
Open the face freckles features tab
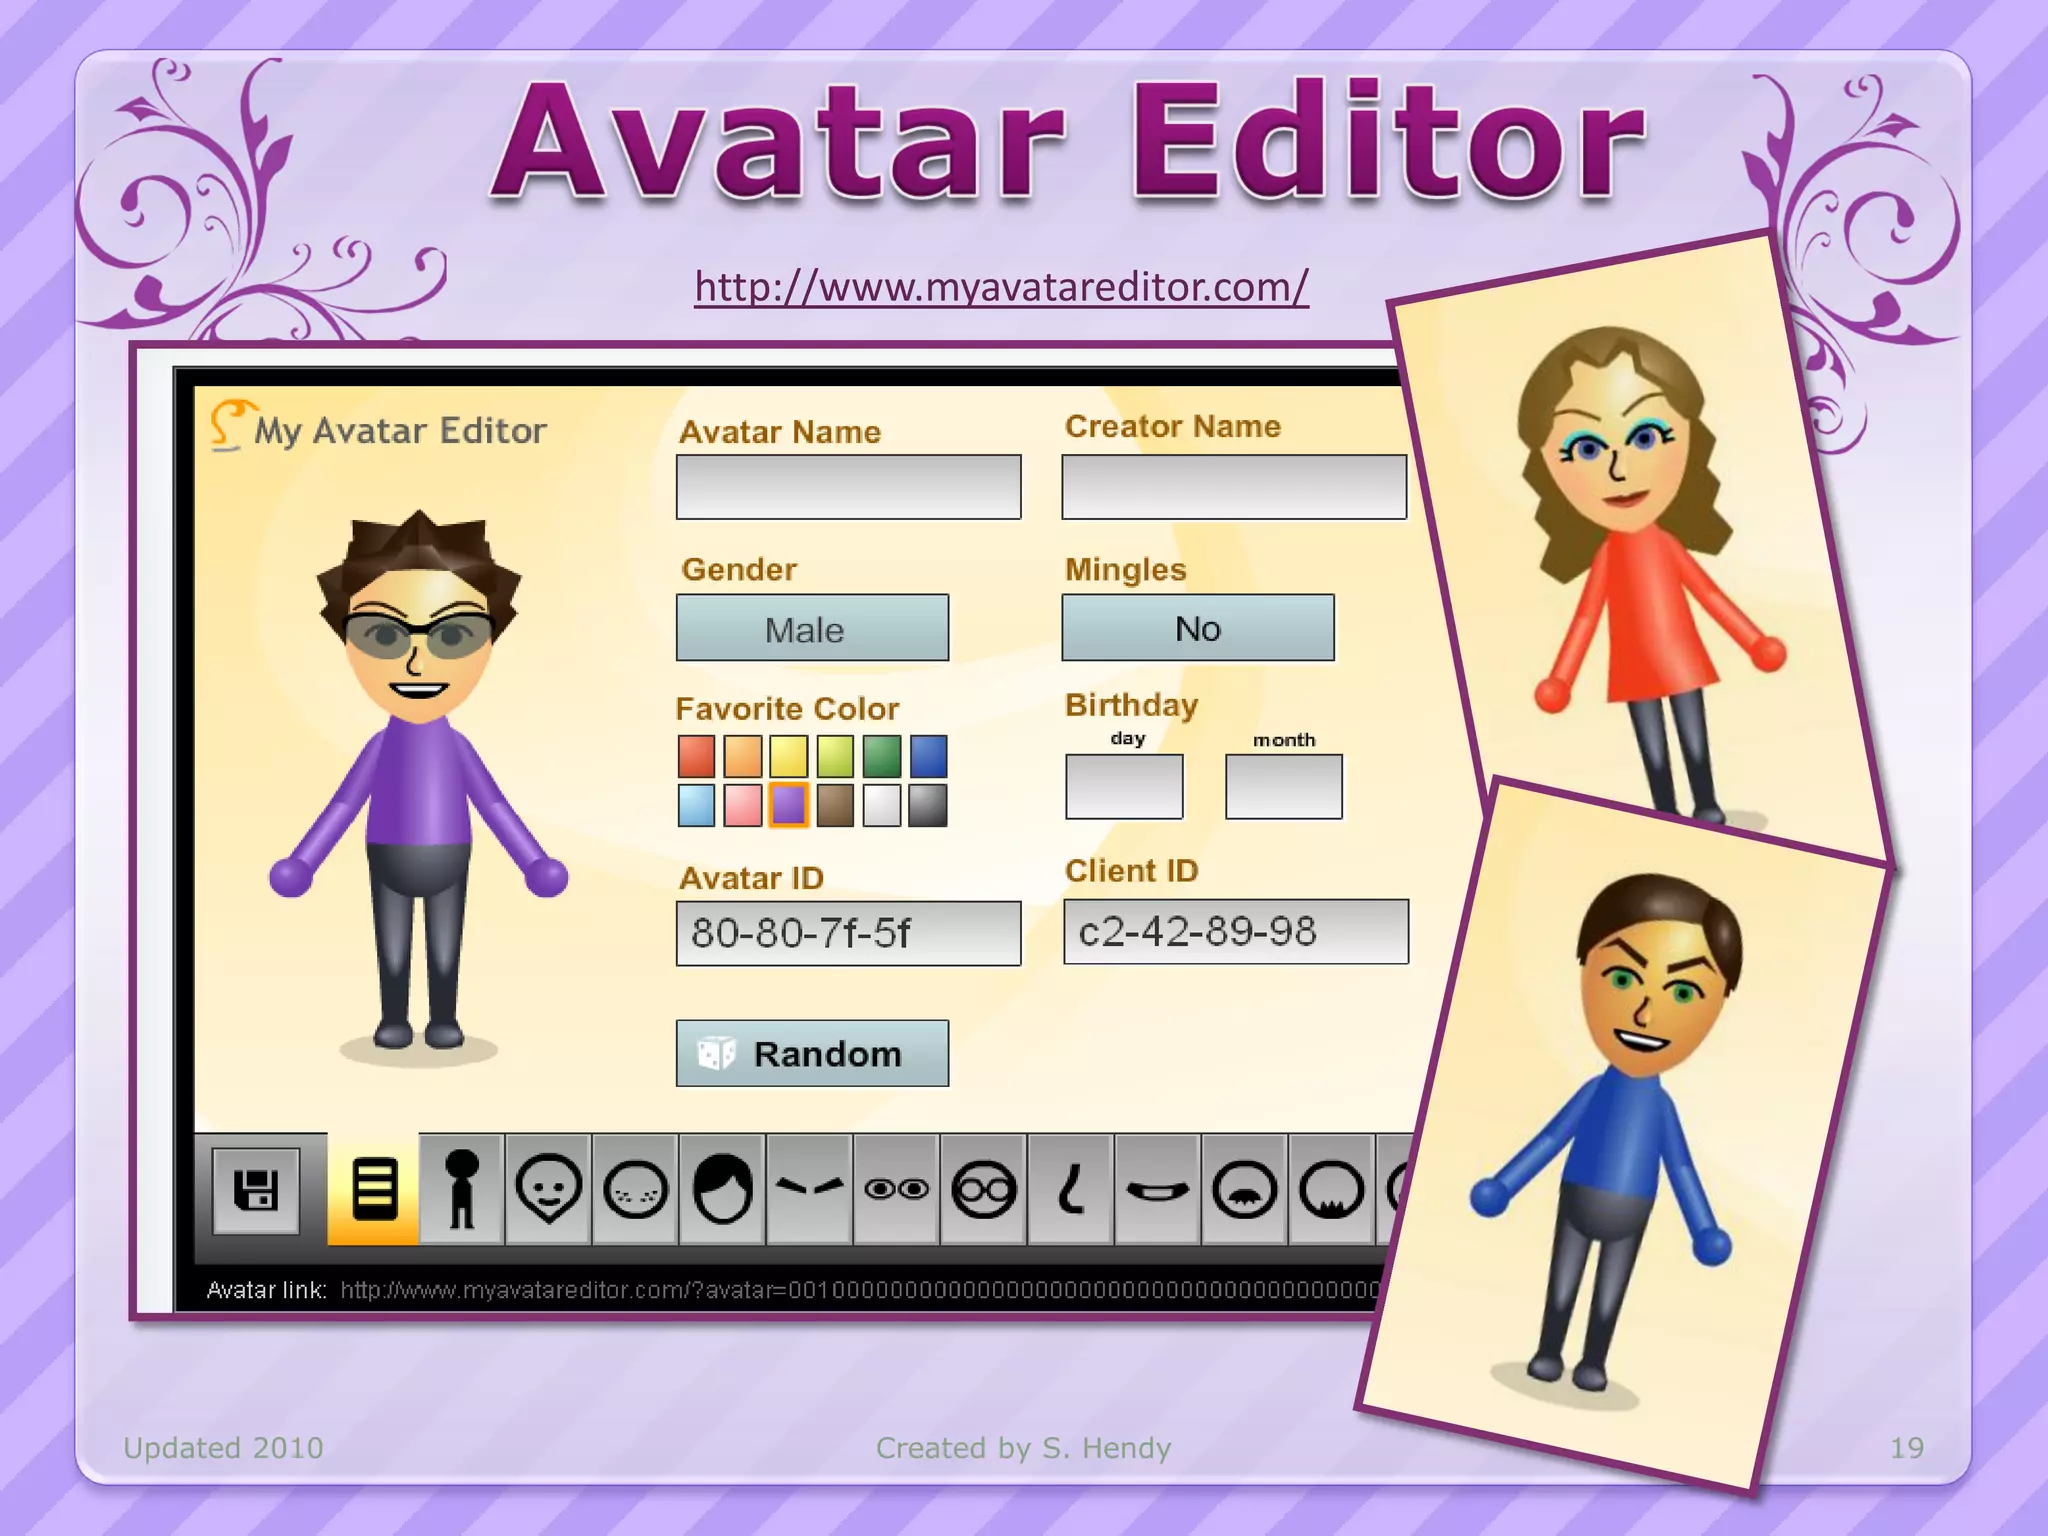click(x=636, y=1189)
